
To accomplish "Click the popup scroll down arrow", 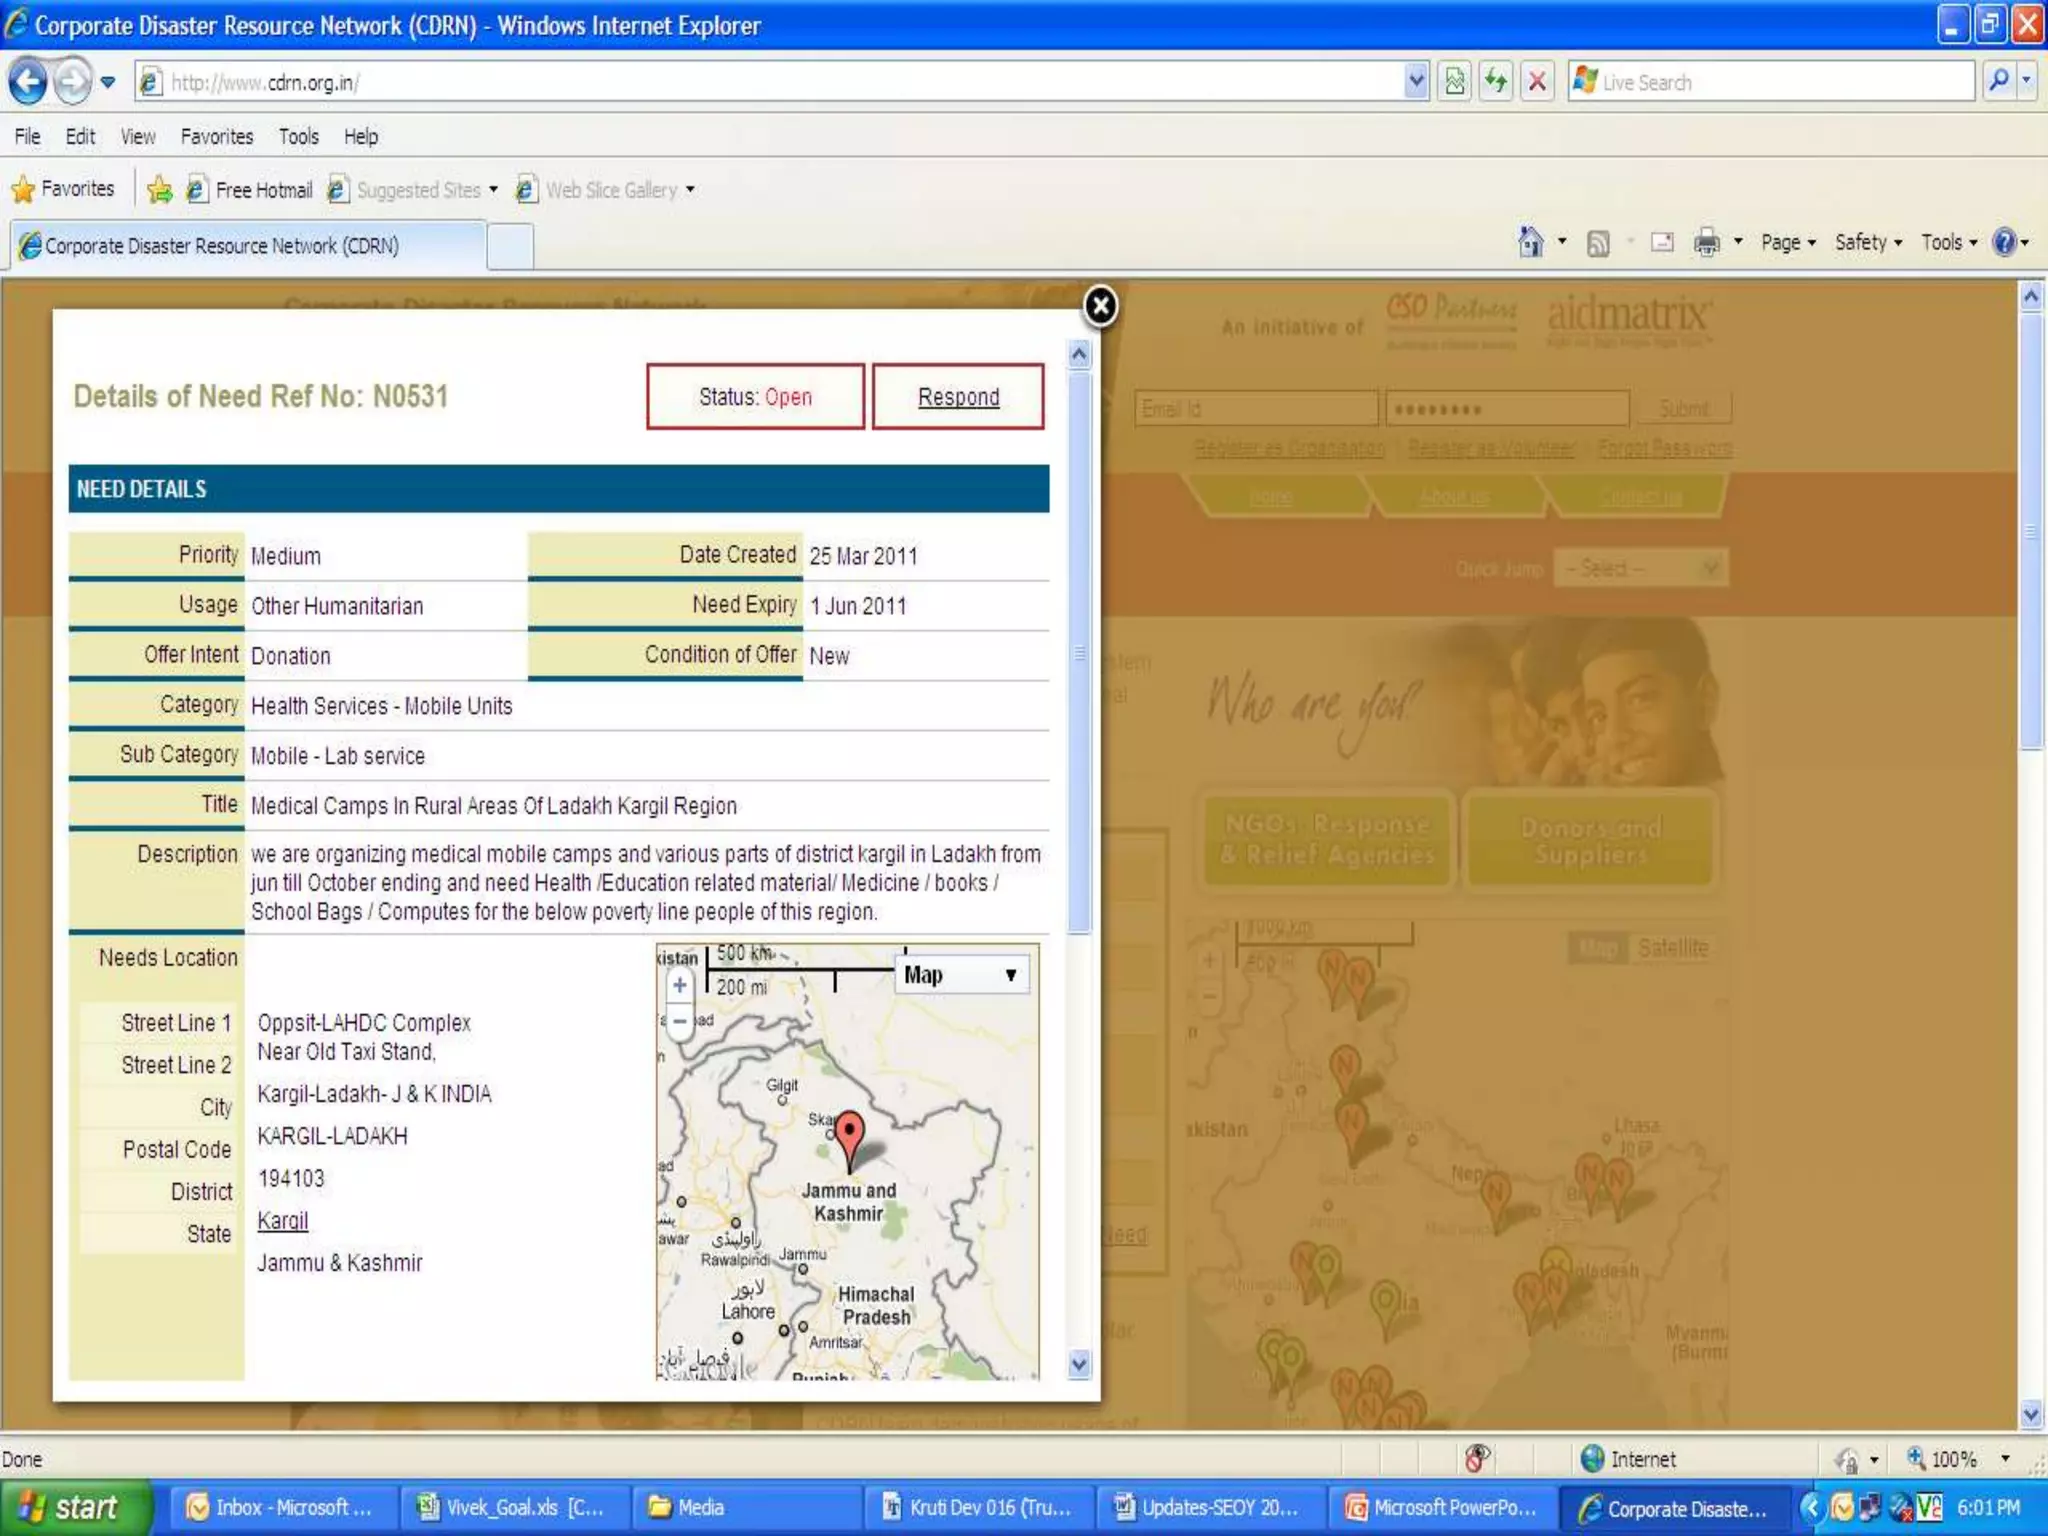I will (x=1078, y=1364).
